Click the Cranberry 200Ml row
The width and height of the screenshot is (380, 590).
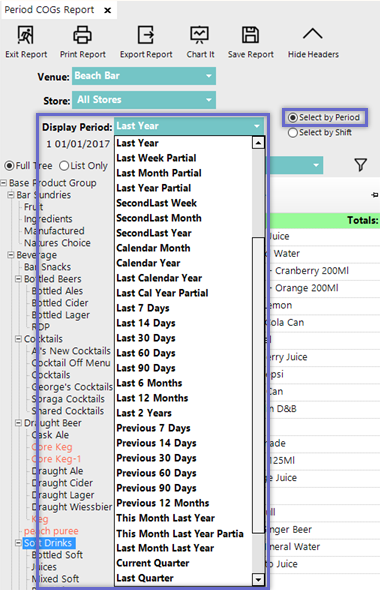[324, 271]
